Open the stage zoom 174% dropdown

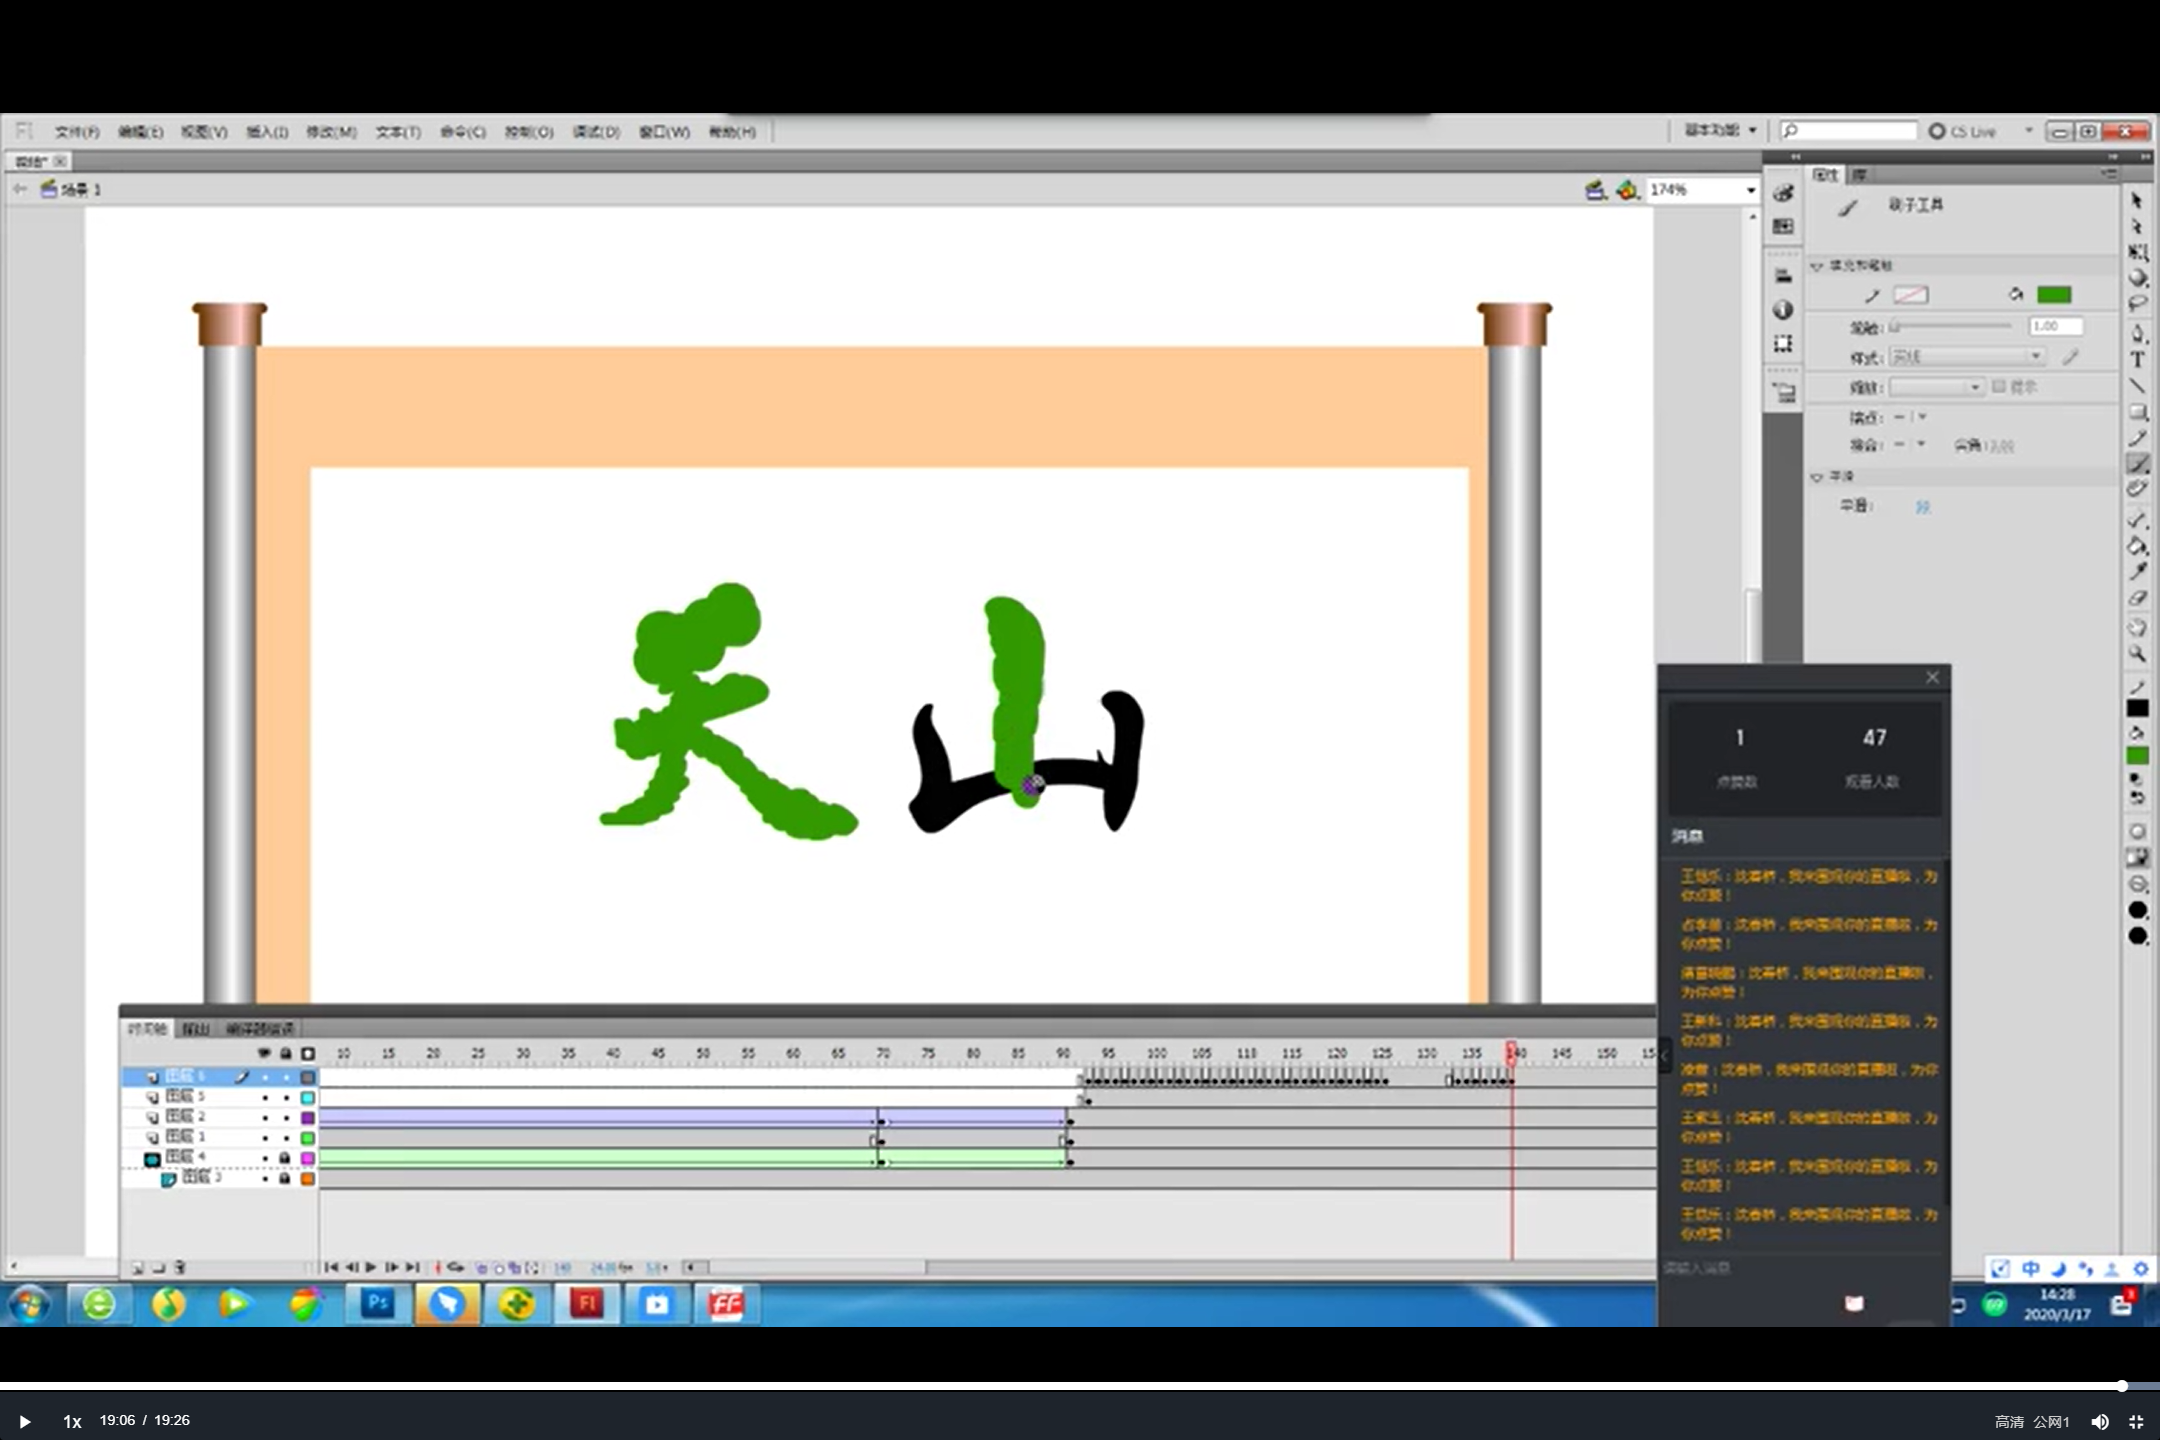pyautogui.click(x=1750, y=190)
